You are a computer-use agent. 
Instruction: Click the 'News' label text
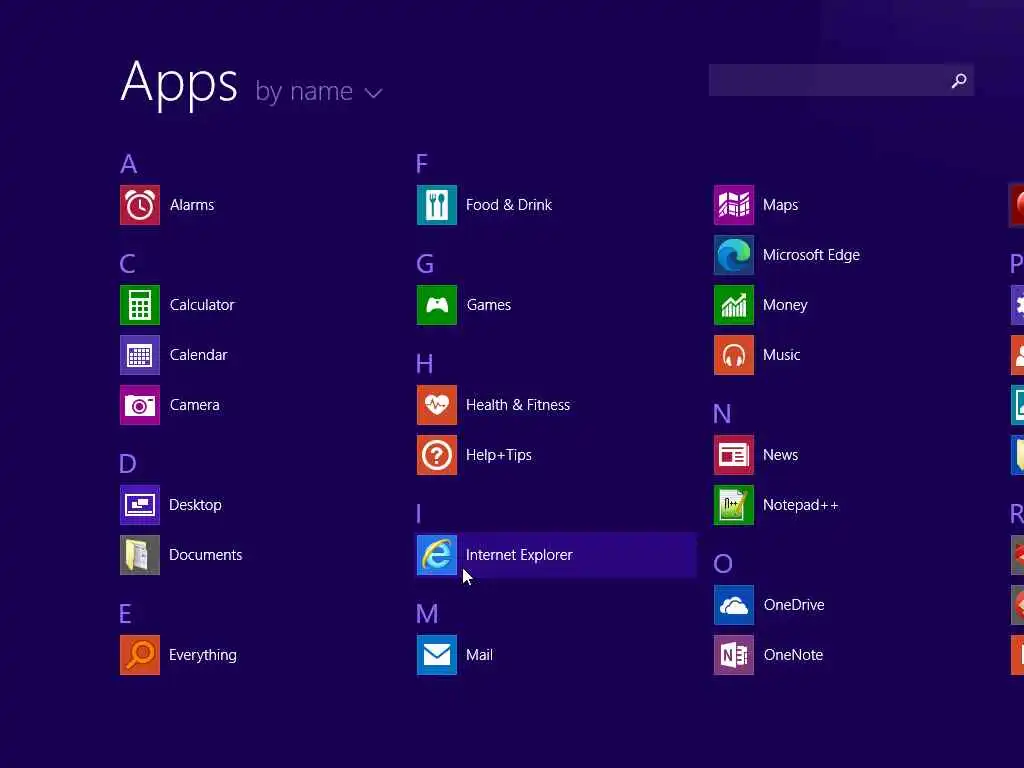(x=780, y=455)
